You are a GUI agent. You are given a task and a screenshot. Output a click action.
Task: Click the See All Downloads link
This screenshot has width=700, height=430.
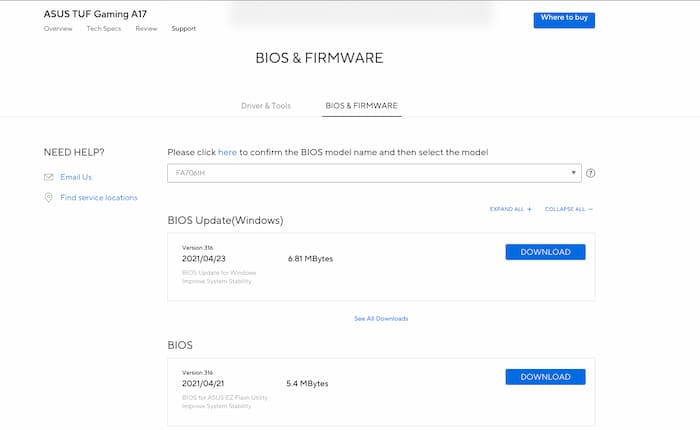(381, 319)
